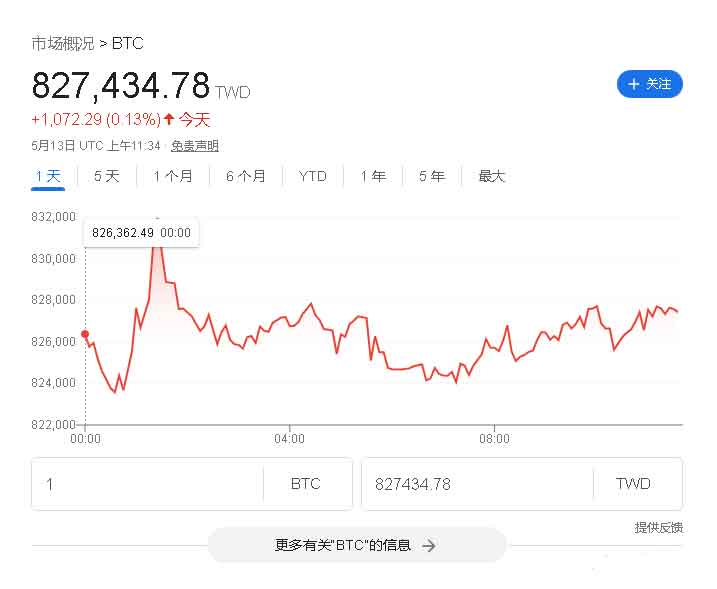Viewport: 717px width, 589px height.
Task: Click the 提供反馈 link
Action: [x=658, y=527]
